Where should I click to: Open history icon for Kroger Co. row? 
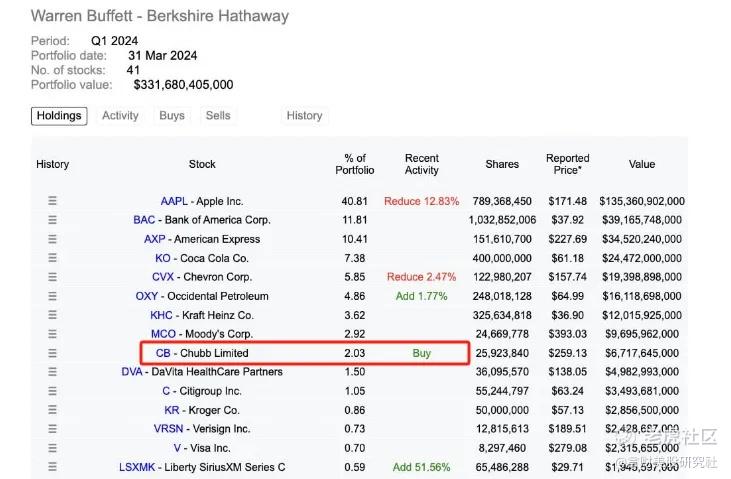pyautogui.click(x=52, y=410)
